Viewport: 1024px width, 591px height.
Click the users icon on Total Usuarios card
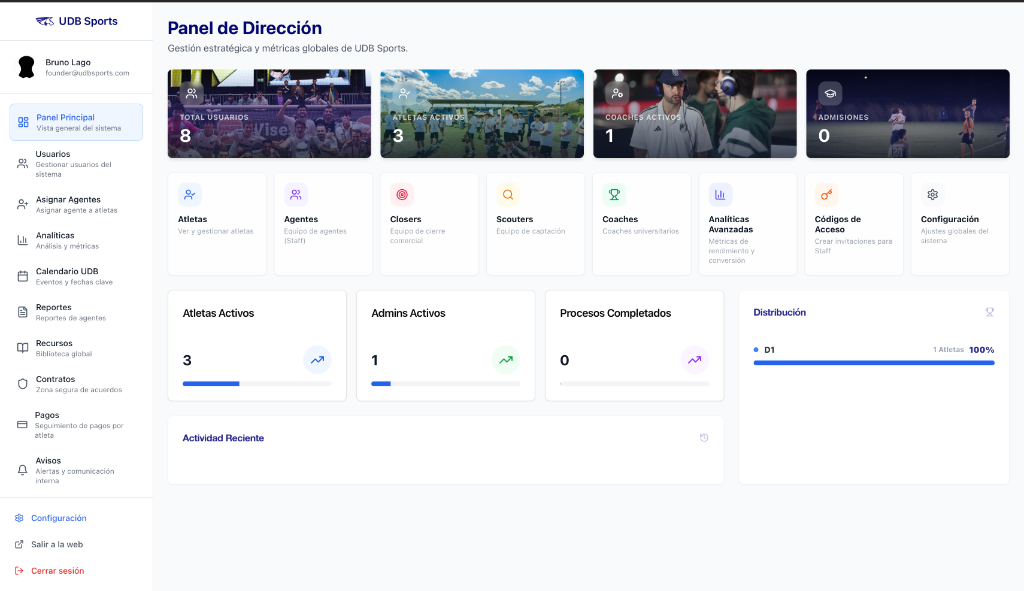191,93
